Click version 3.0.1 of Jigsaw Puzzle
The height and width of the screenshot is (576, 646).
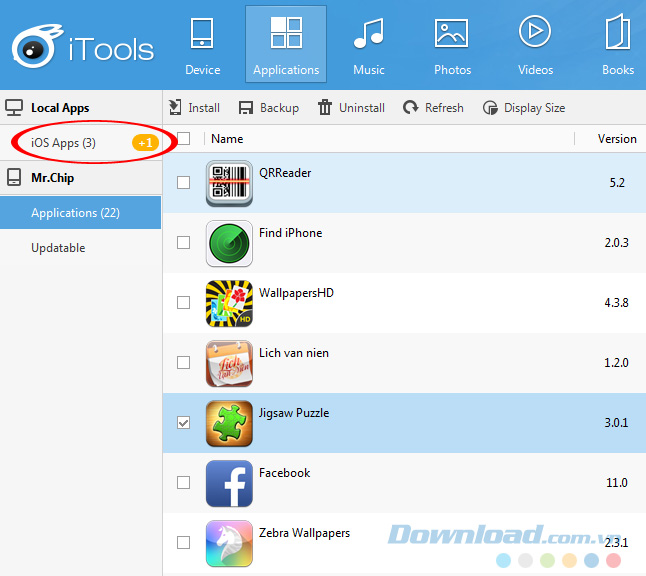point(616,423)
